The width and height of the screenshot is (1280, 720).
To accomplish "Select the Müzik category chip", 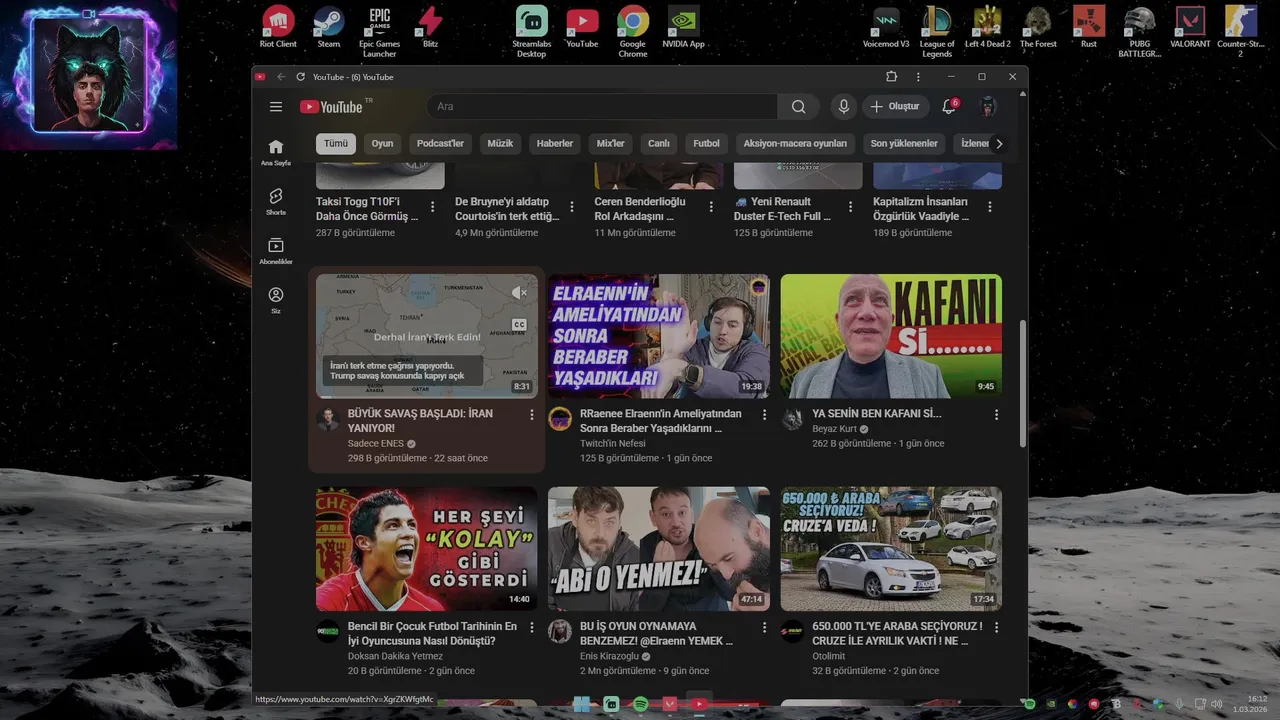I will click(x=500, y=143).
